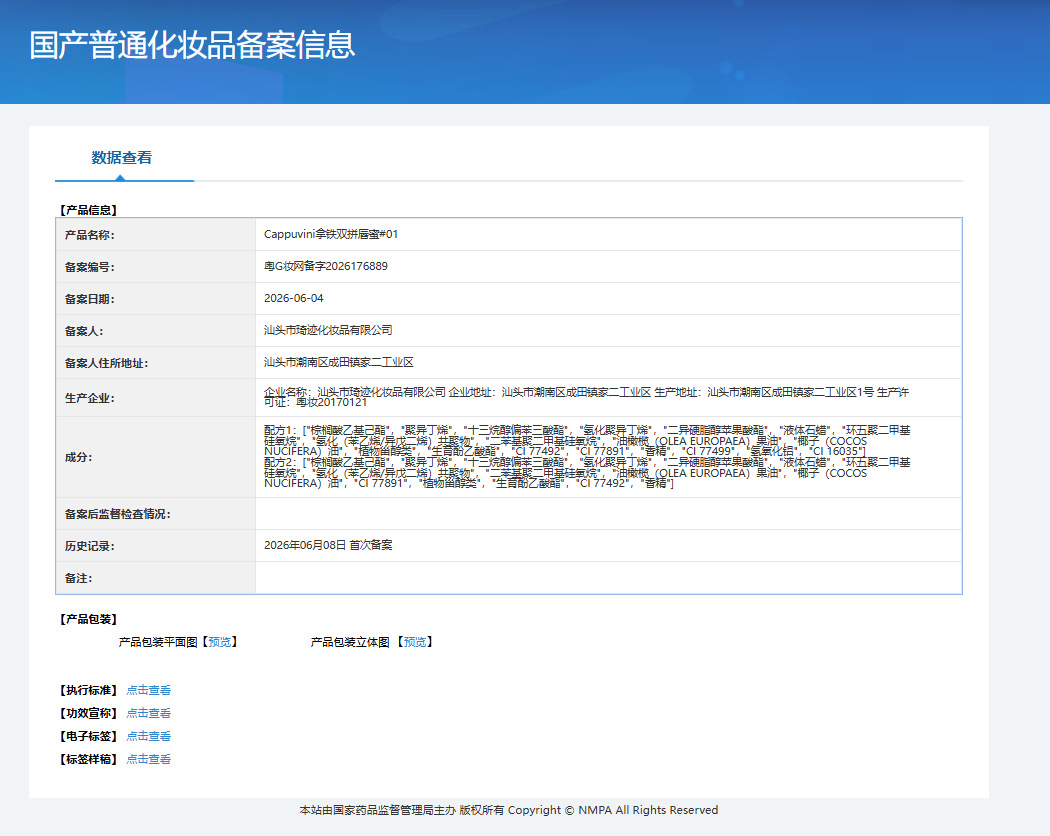
Task: Click the 备案后监督检查情况 row label
Action: tap(118, 514)
